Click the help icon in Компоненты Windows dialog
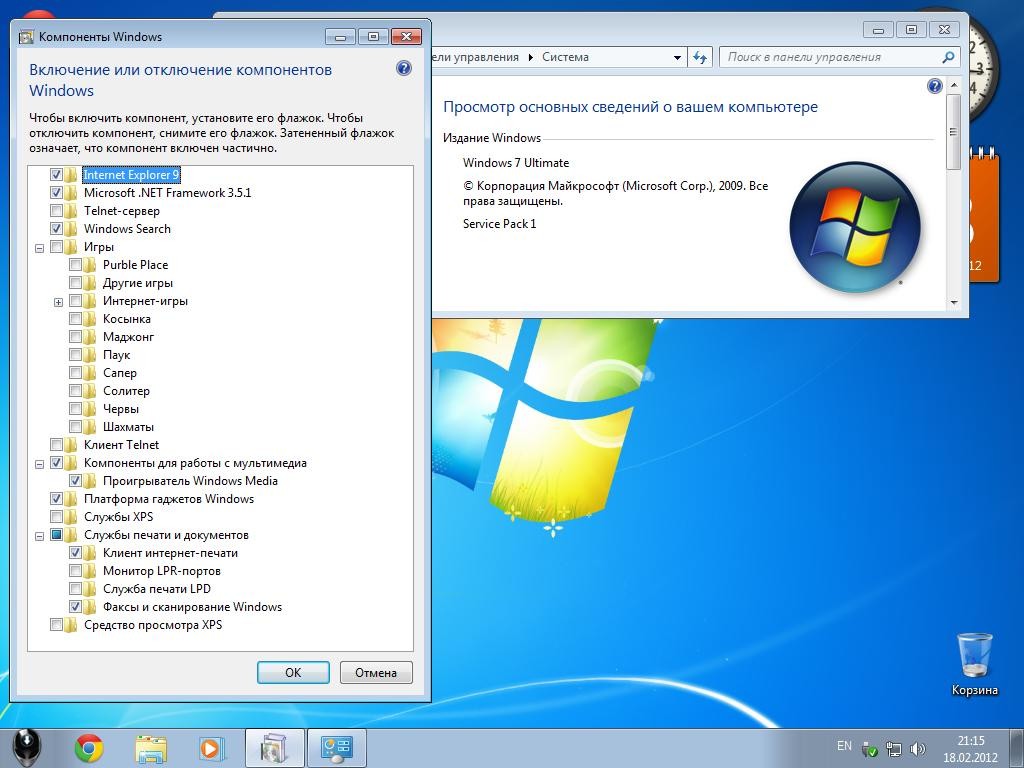 404,68
